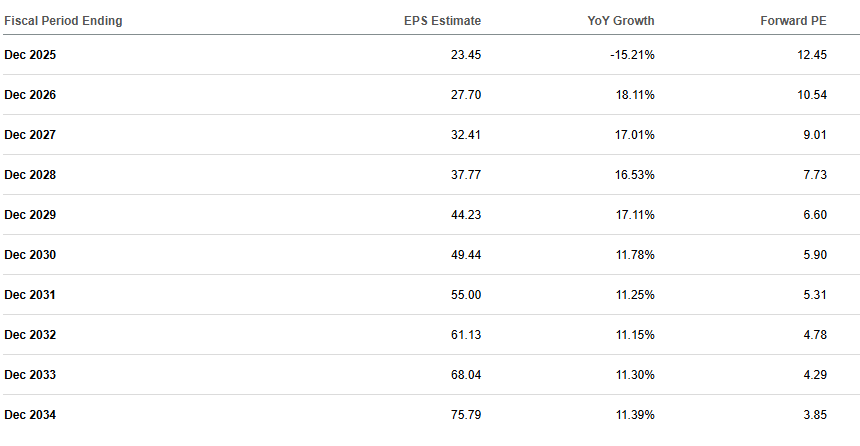Click the Dec 2034 fiscal period
Screen dimensions: 860x446
pos(30,415)
